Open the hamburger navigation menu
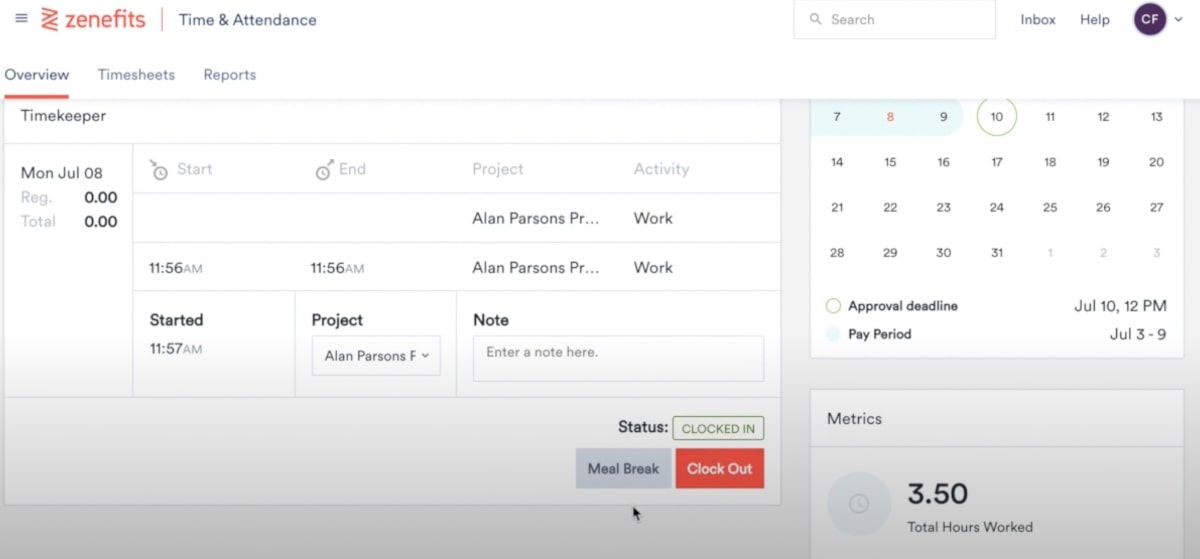 [21, 19]
